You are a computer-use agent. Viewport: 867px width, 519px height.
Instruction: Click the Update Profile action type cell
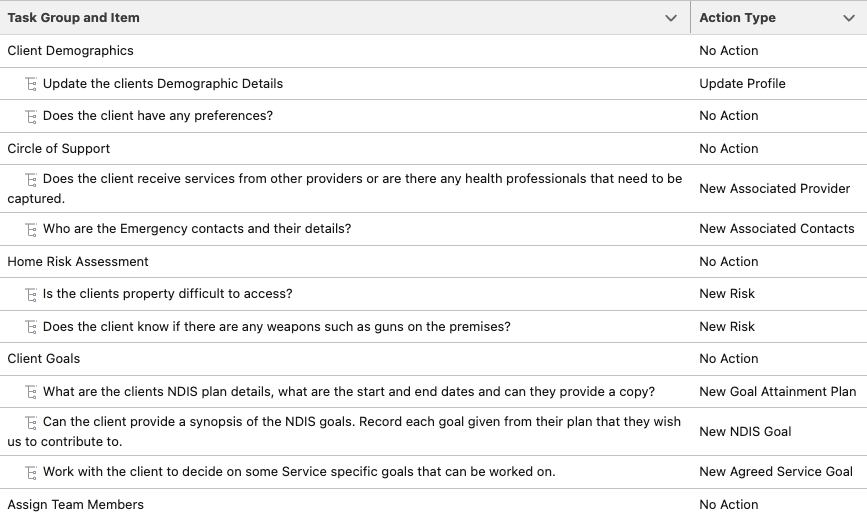742,84
